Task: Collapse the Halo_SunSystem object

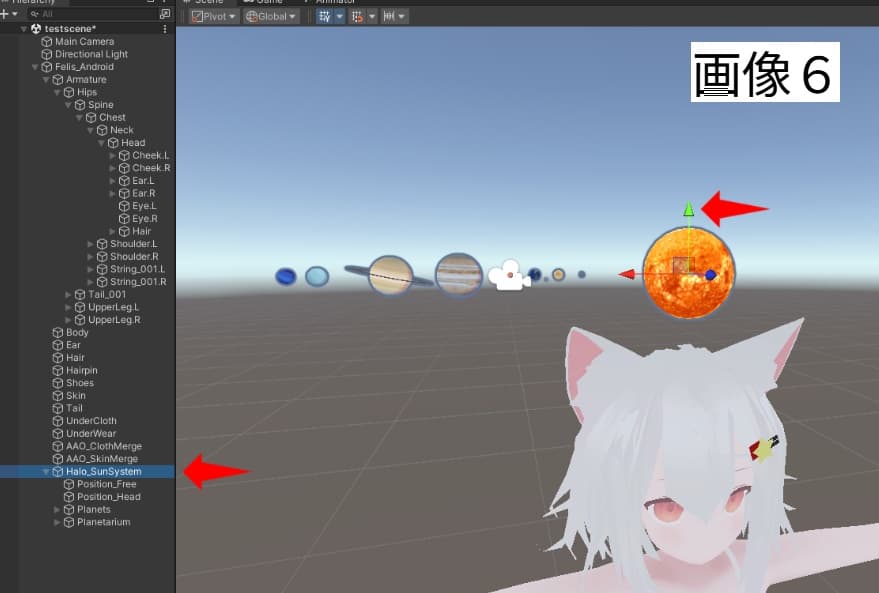Action: [x=46, y=472]
